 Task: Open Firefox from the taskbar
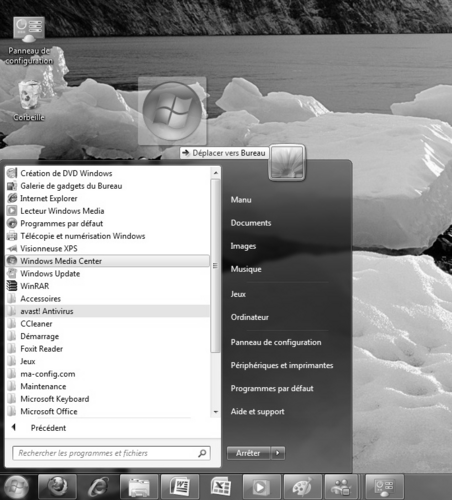[57, 487]
